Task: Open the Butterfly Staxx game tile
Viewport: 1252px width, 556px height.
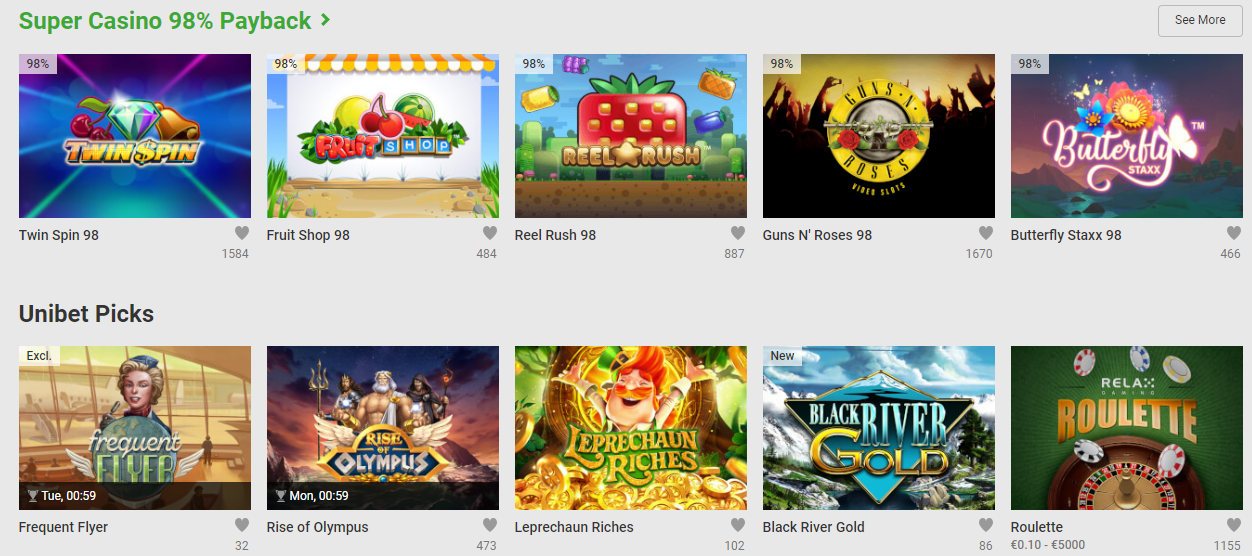Action: 1127,136
